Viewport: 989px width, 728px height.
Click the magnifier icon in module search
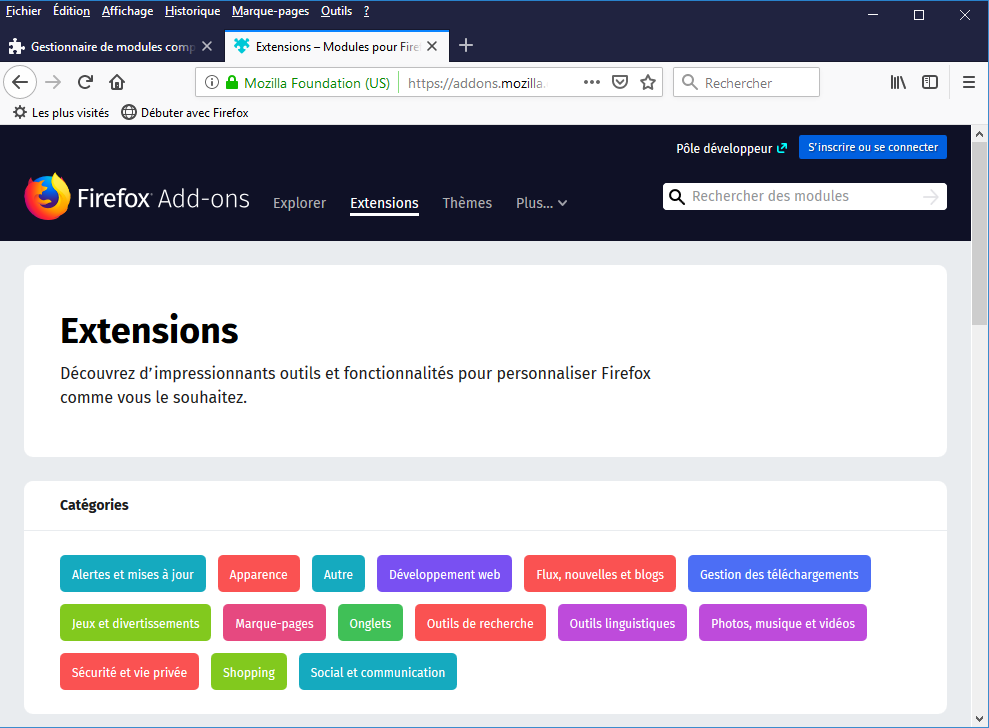[x=676, y=197]
